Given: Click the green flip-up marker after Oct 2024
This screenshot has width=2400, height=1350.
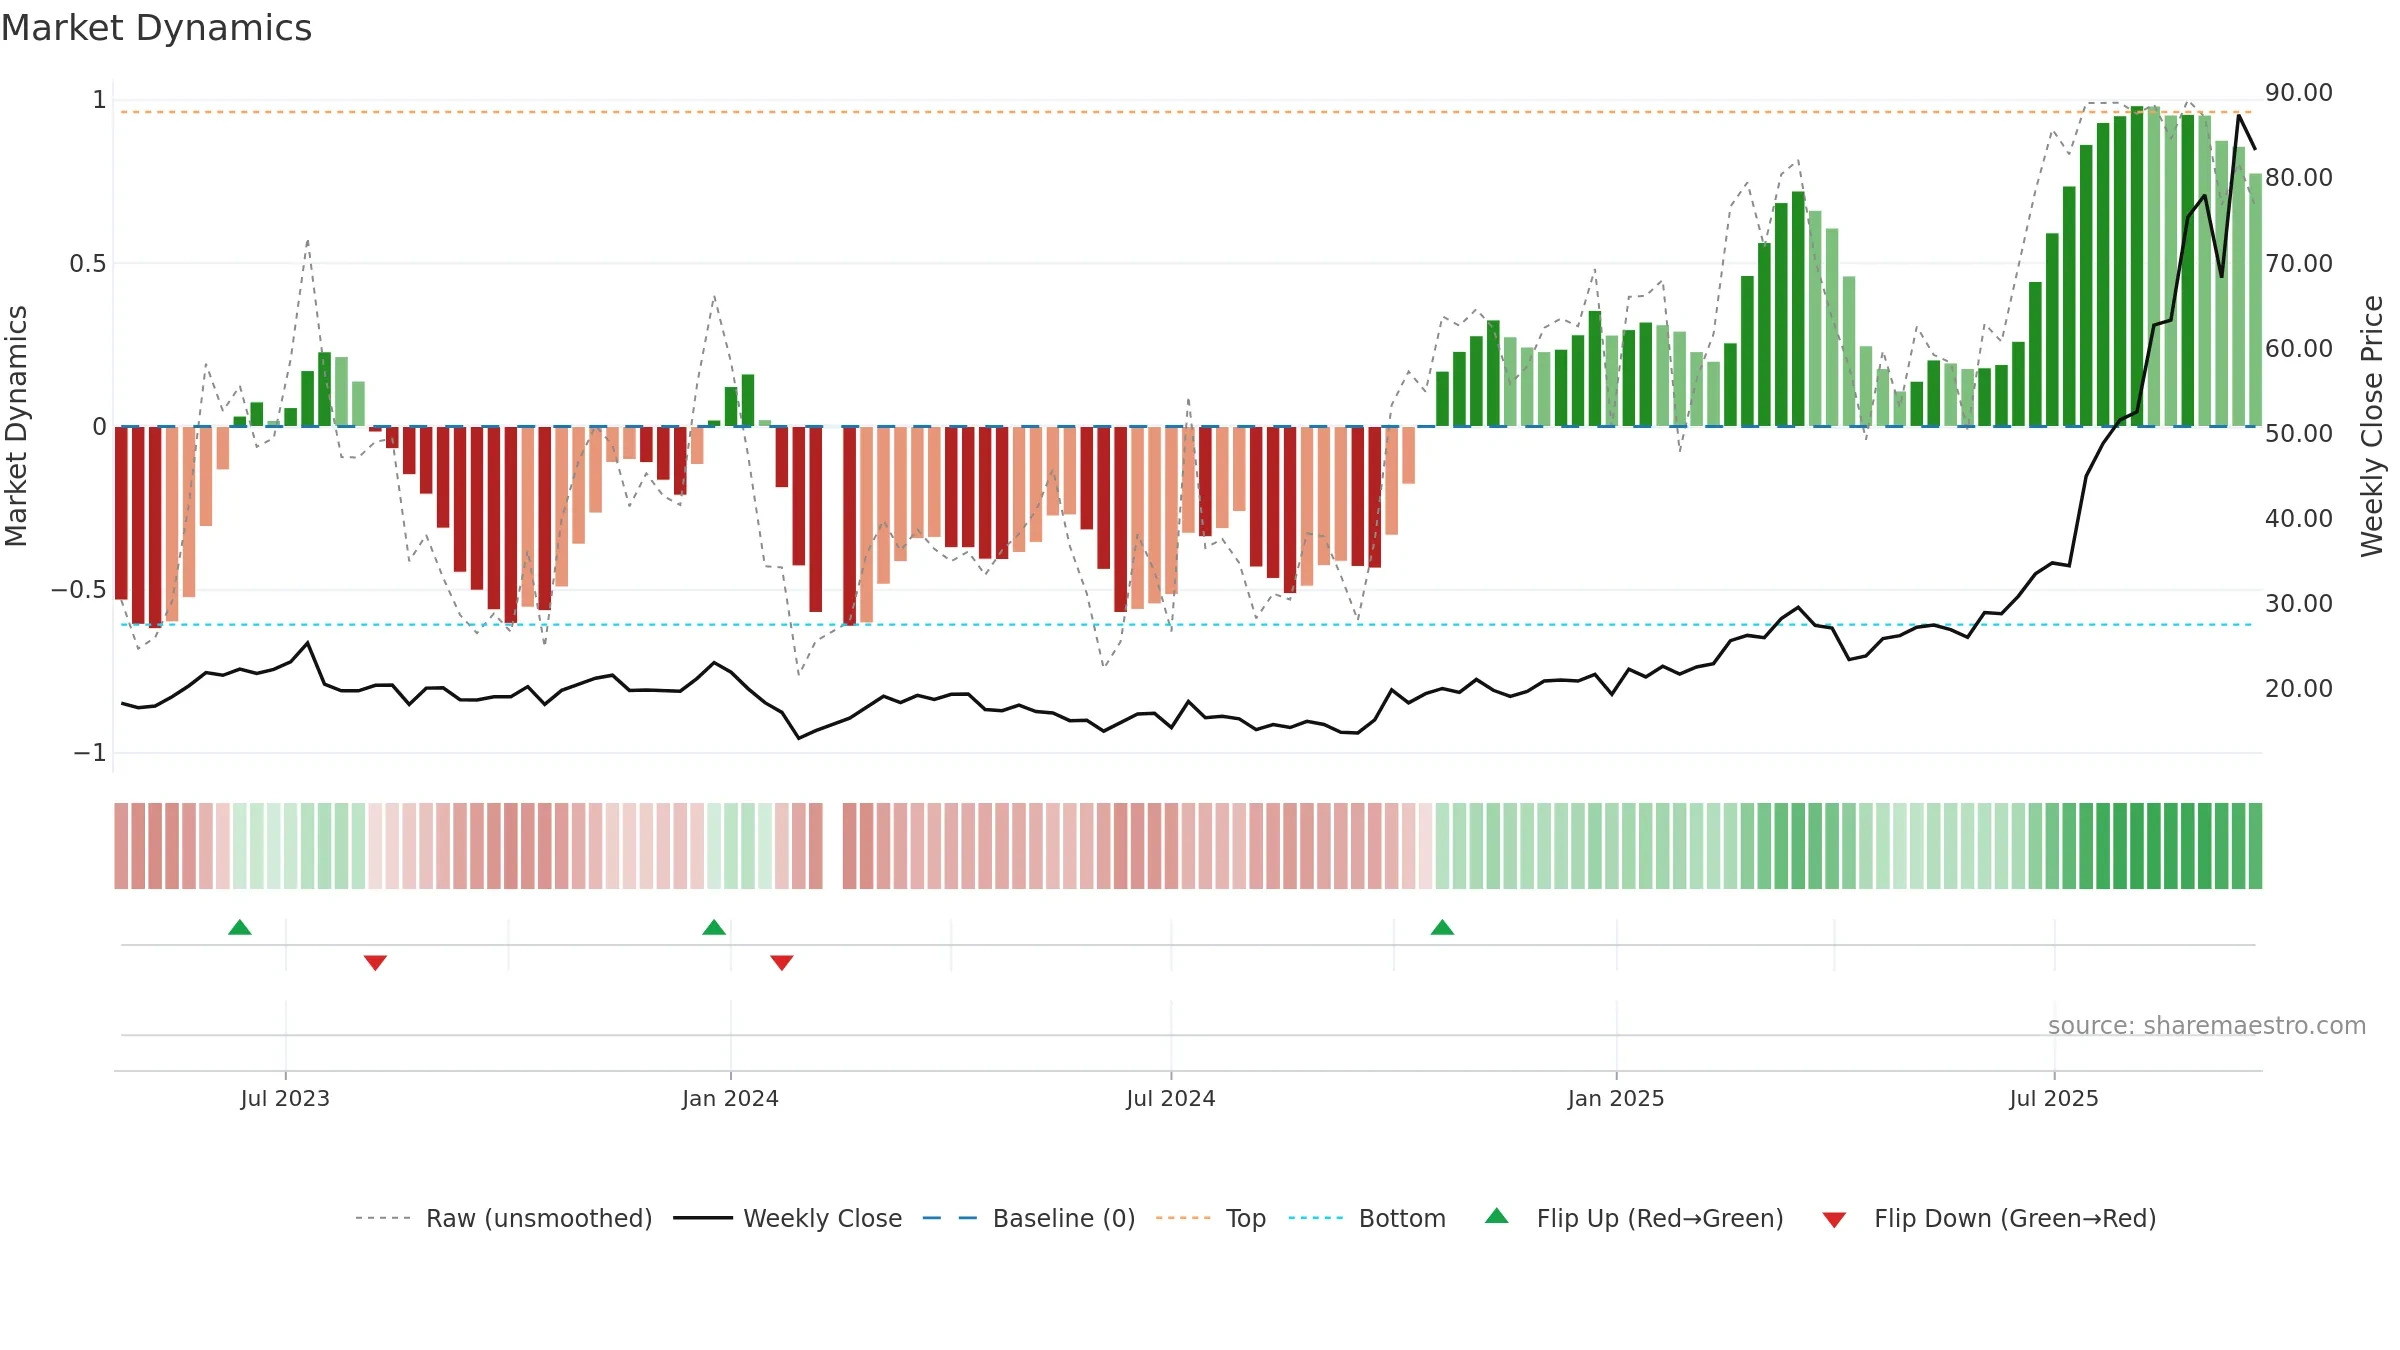Looking at the screenshot, I should (1442, 927).
